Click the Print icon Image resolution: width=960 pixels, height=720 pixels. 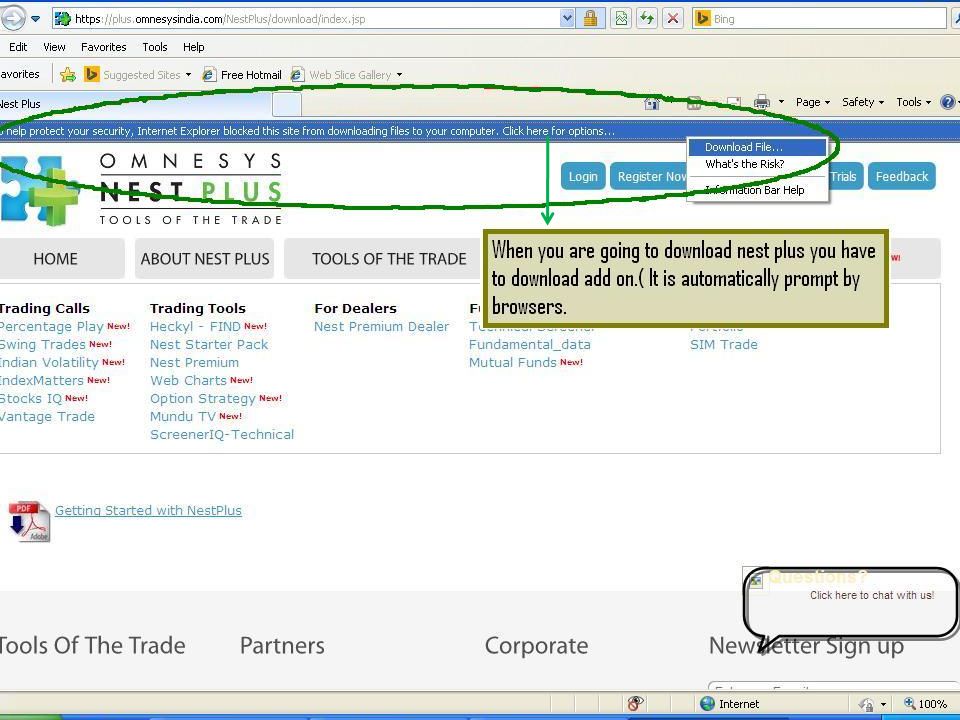tap(762, 102)
